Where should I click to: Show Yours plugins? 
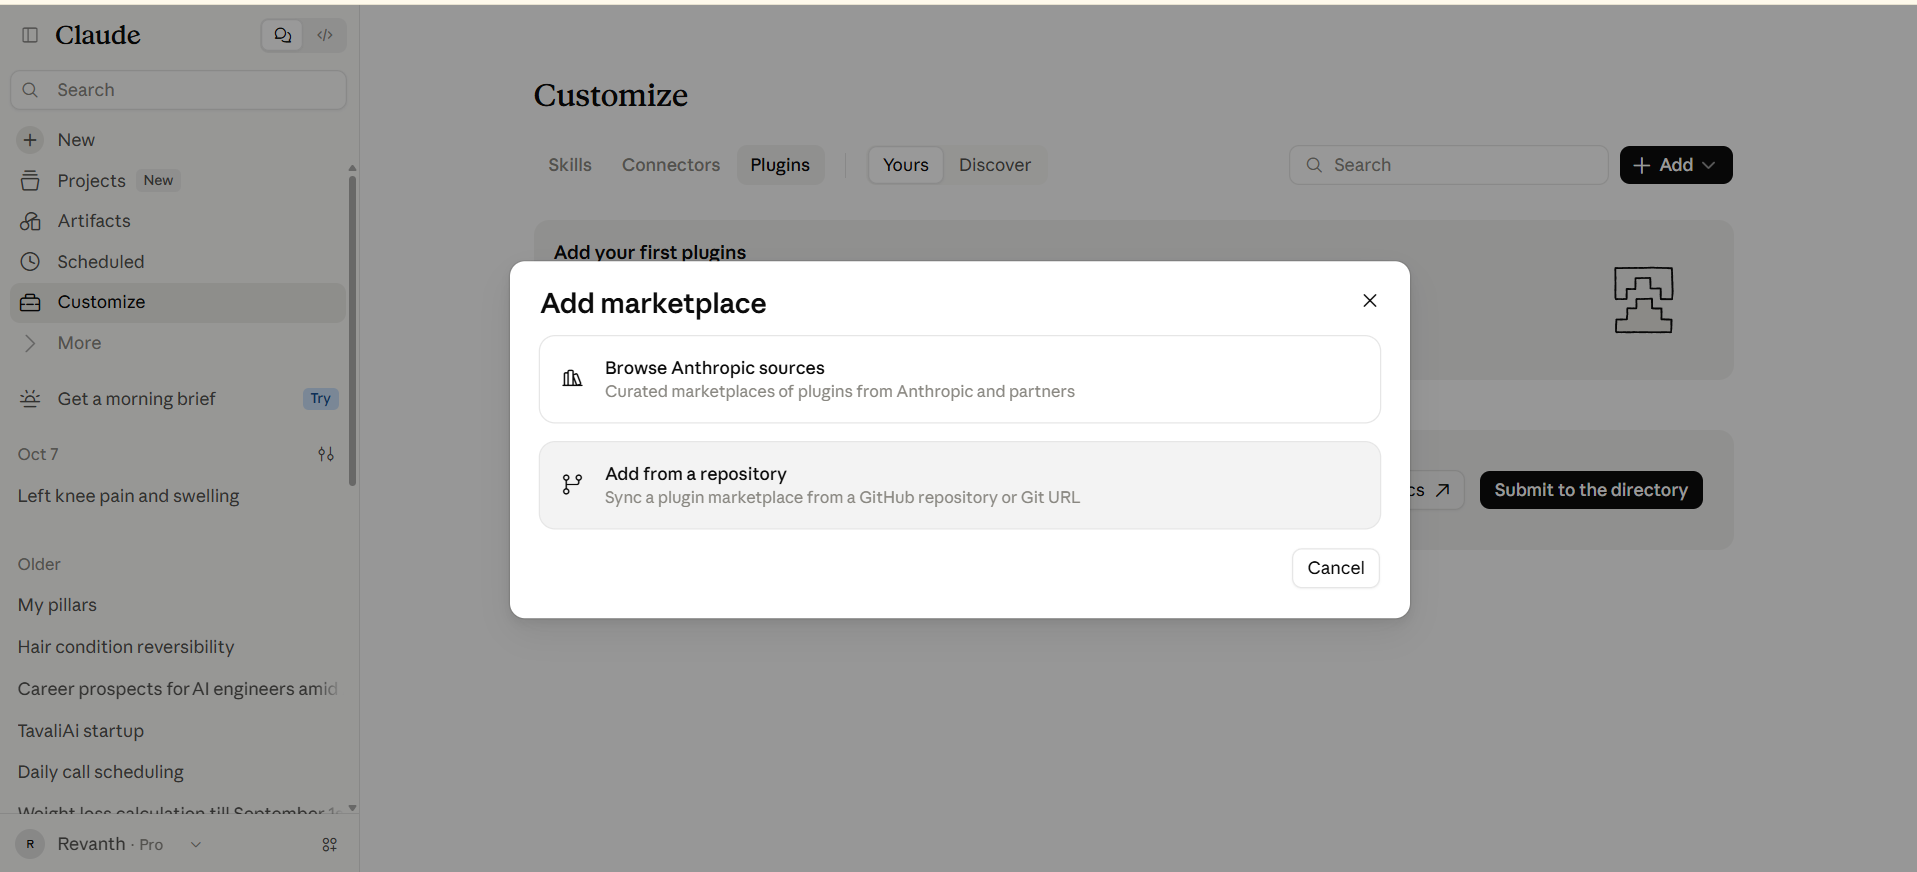pyautogui.click(x=906, y=165)
